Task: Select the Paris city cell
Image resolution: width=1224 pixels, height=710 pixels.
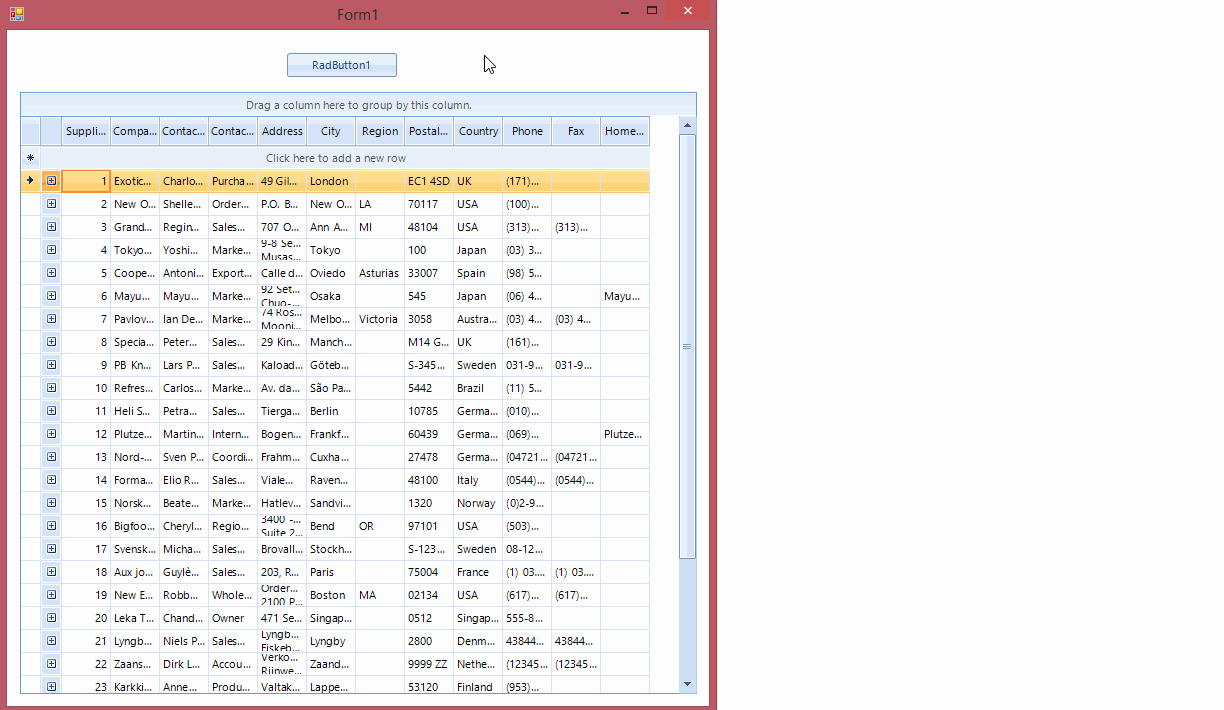Action: click(x=331, y=572)
